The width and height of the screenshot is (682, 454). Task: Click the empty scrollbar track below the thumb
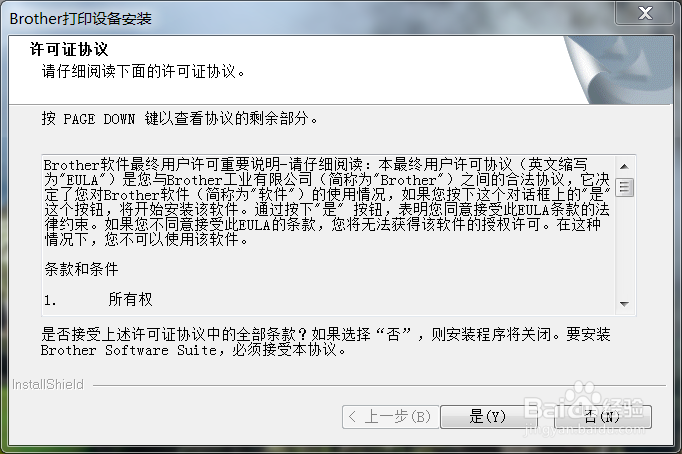click(x=625, y=246)
